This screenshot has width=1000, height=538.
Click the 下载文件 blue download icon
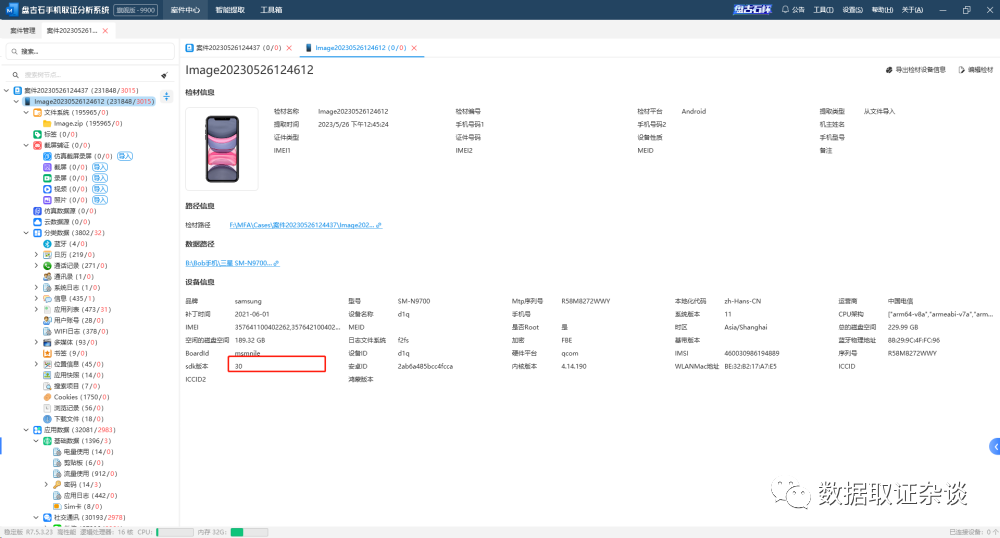coord(47,419)
